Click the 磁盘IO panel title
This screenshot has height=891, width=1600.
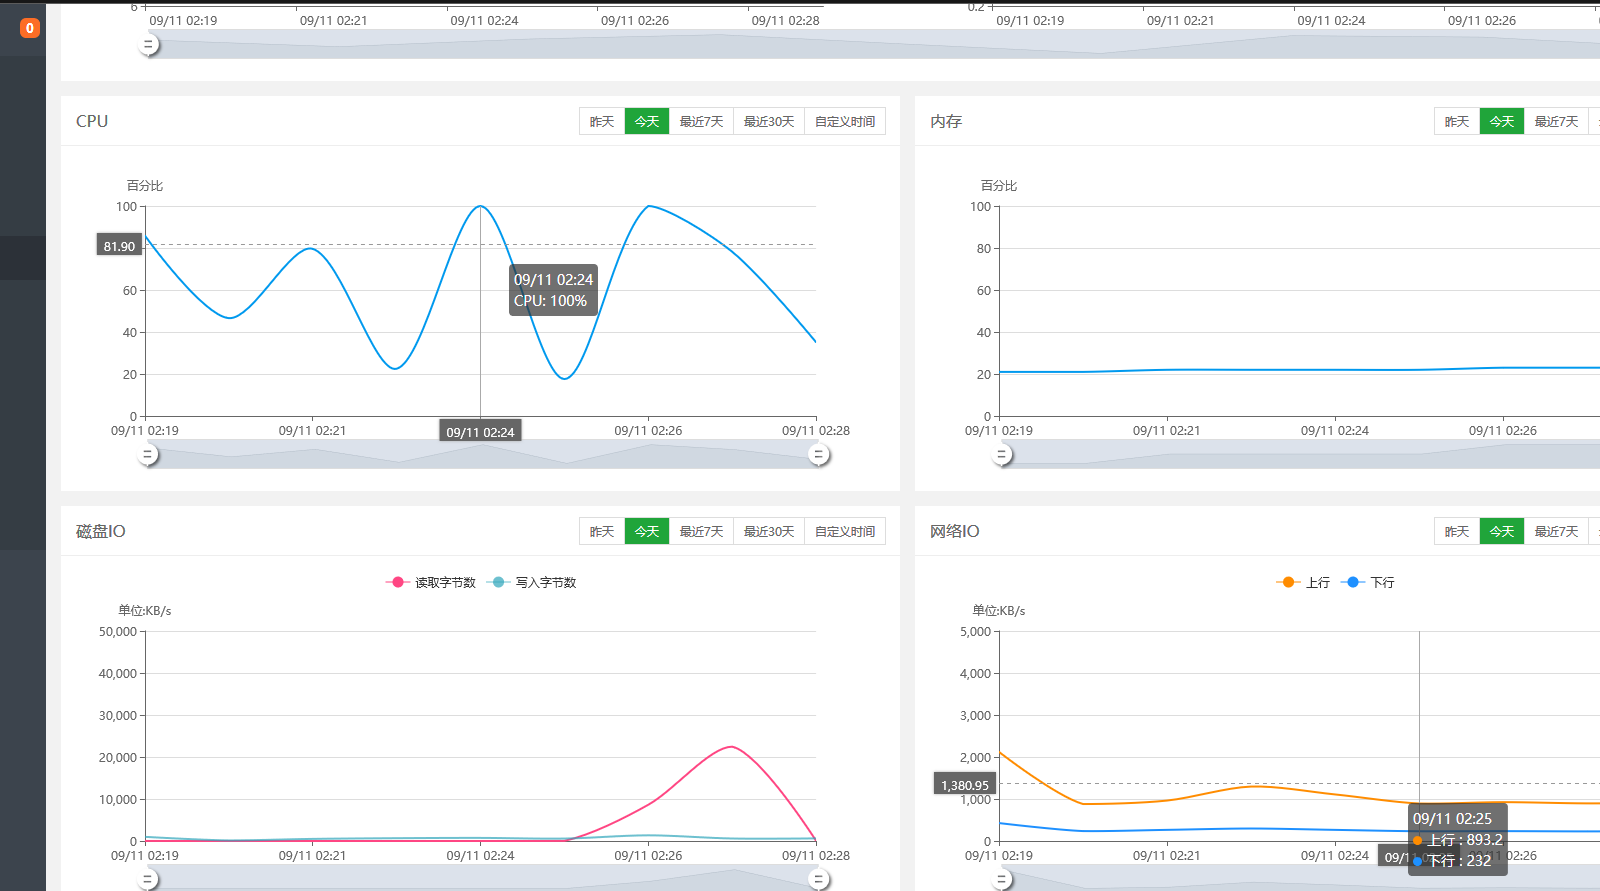tap(101, 531)
